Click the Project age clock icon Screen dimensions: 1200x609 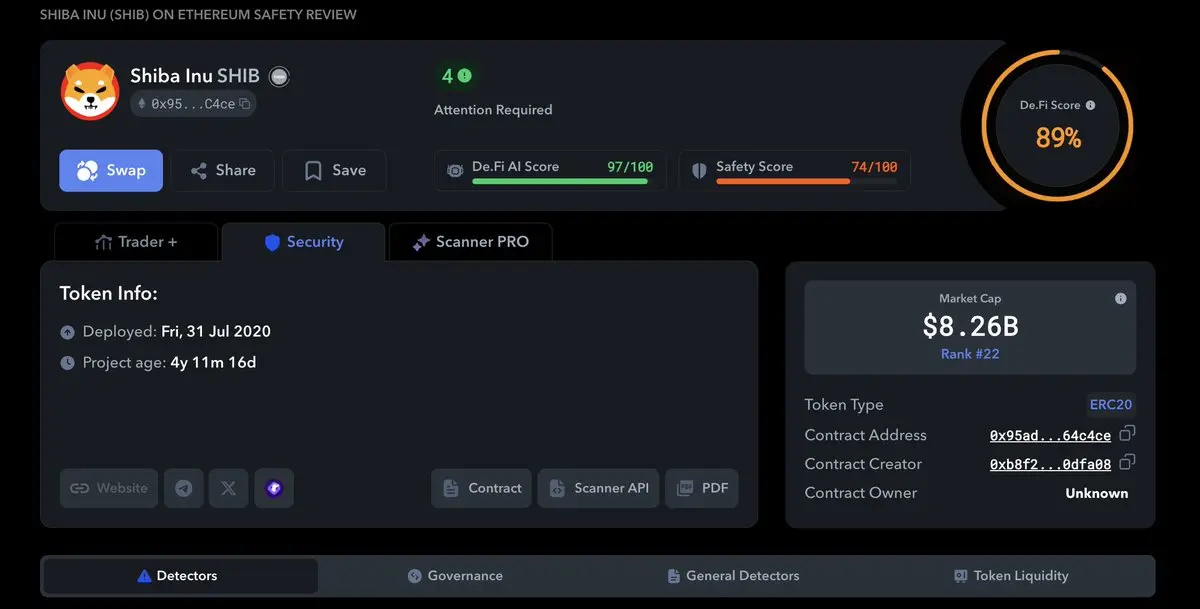tap(67, 363)
